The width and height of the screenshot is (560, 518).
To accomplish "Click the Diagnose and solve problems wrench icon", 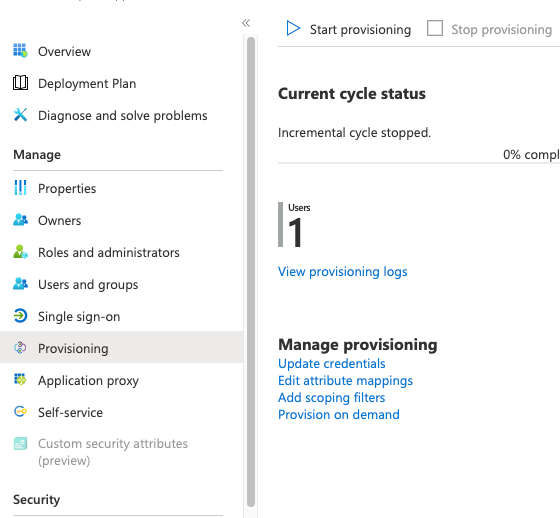I will click(20, 115).
